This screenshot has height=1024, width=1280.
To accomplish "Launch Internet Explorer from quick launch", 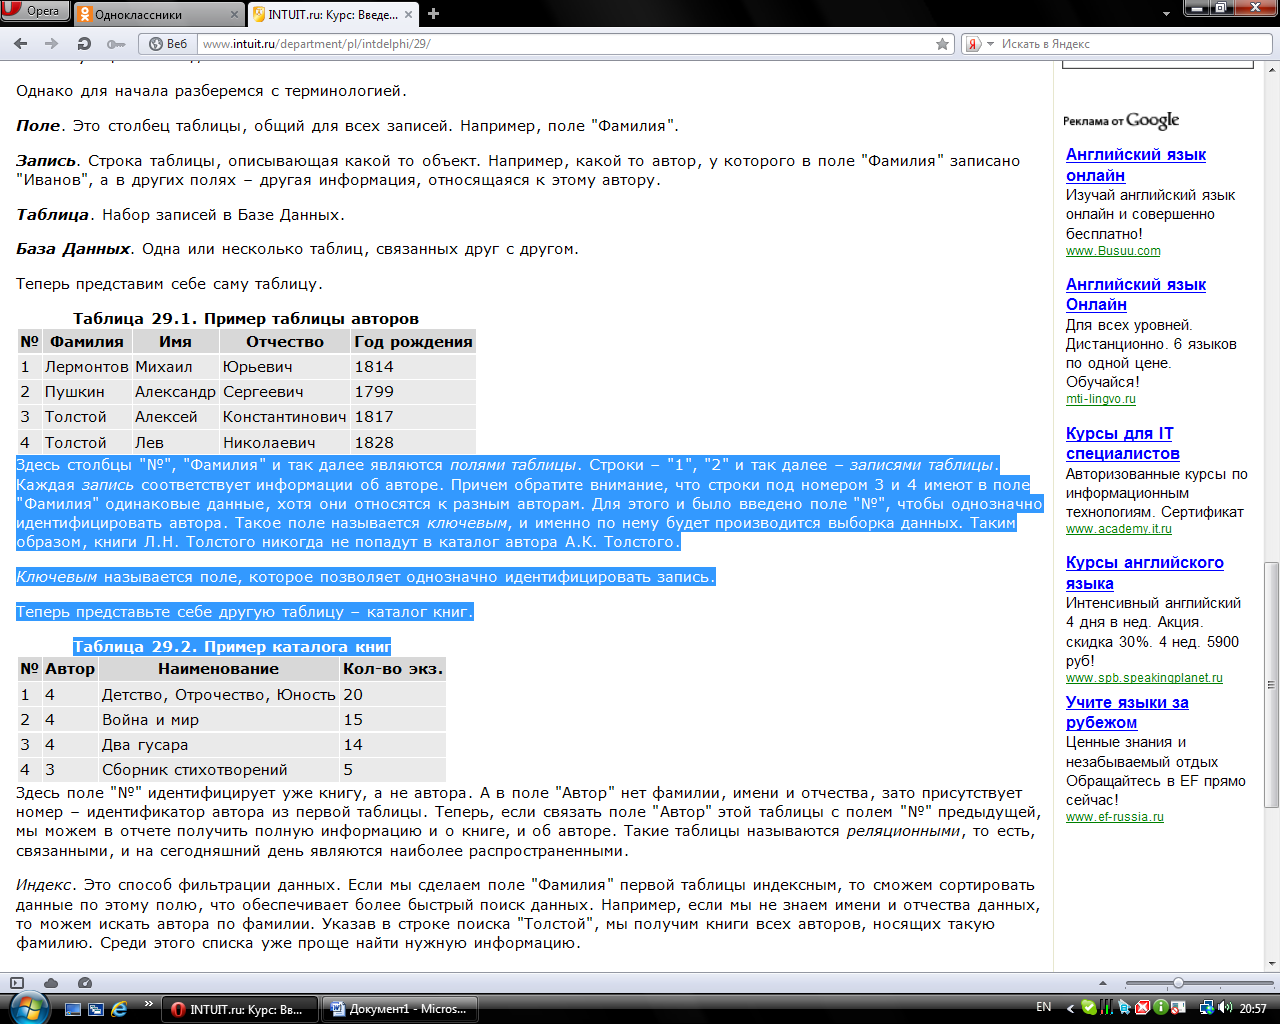I will pyautogui.click(x=120, y=1009).
